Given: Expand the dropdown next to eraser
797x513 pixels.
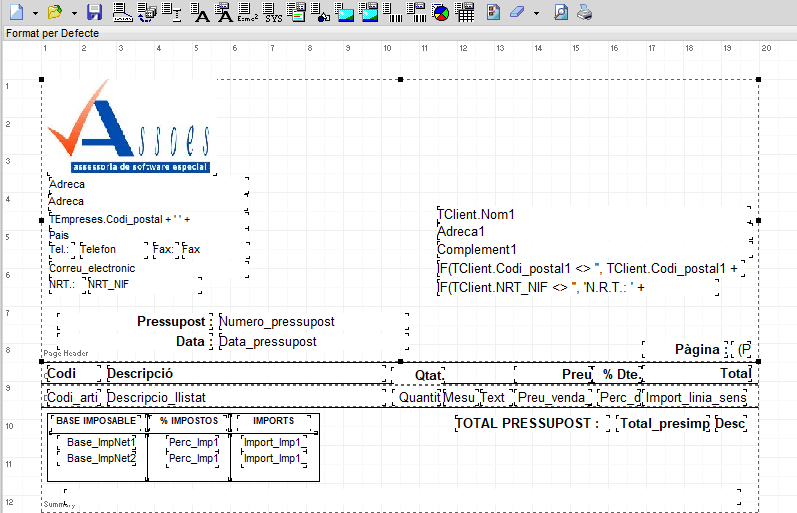Looking at the screenshot, I should (536, 13).
